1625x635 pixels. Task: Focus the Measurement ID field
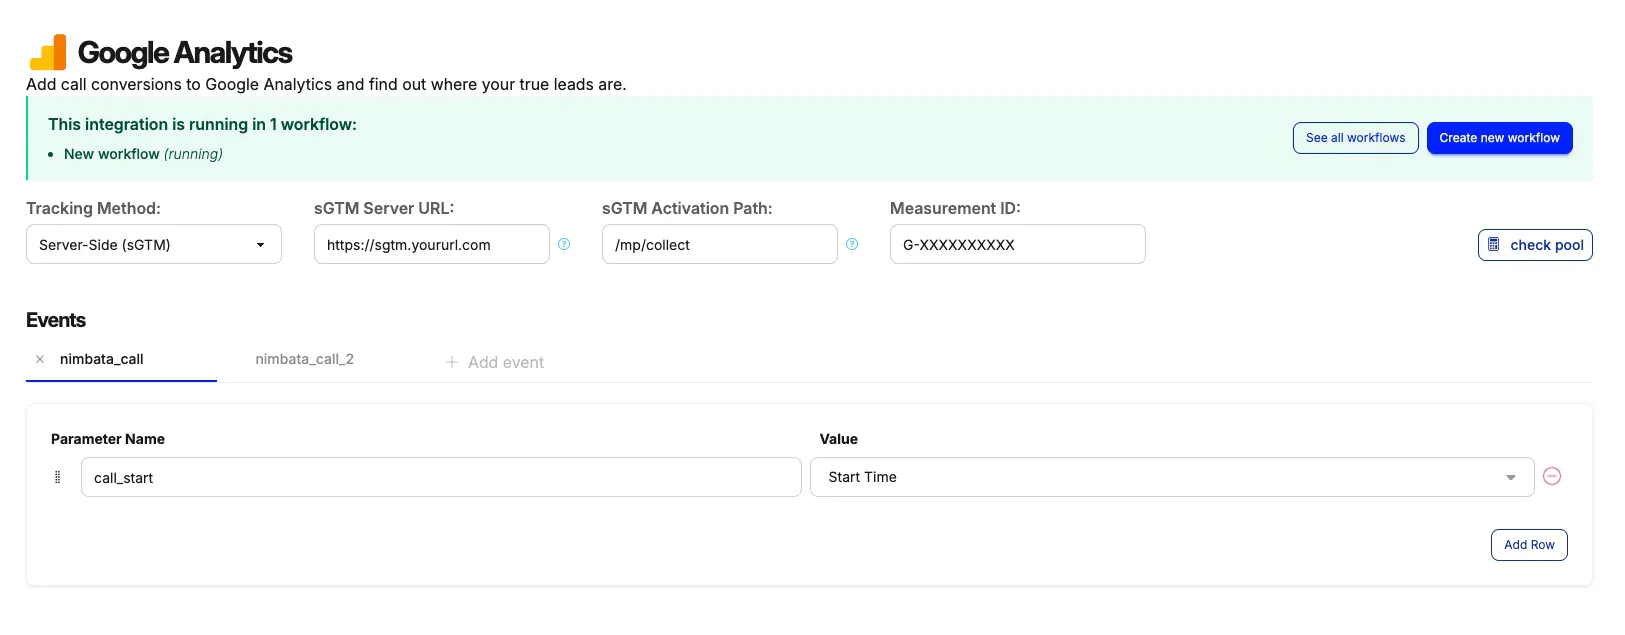tap(1018, 244)
